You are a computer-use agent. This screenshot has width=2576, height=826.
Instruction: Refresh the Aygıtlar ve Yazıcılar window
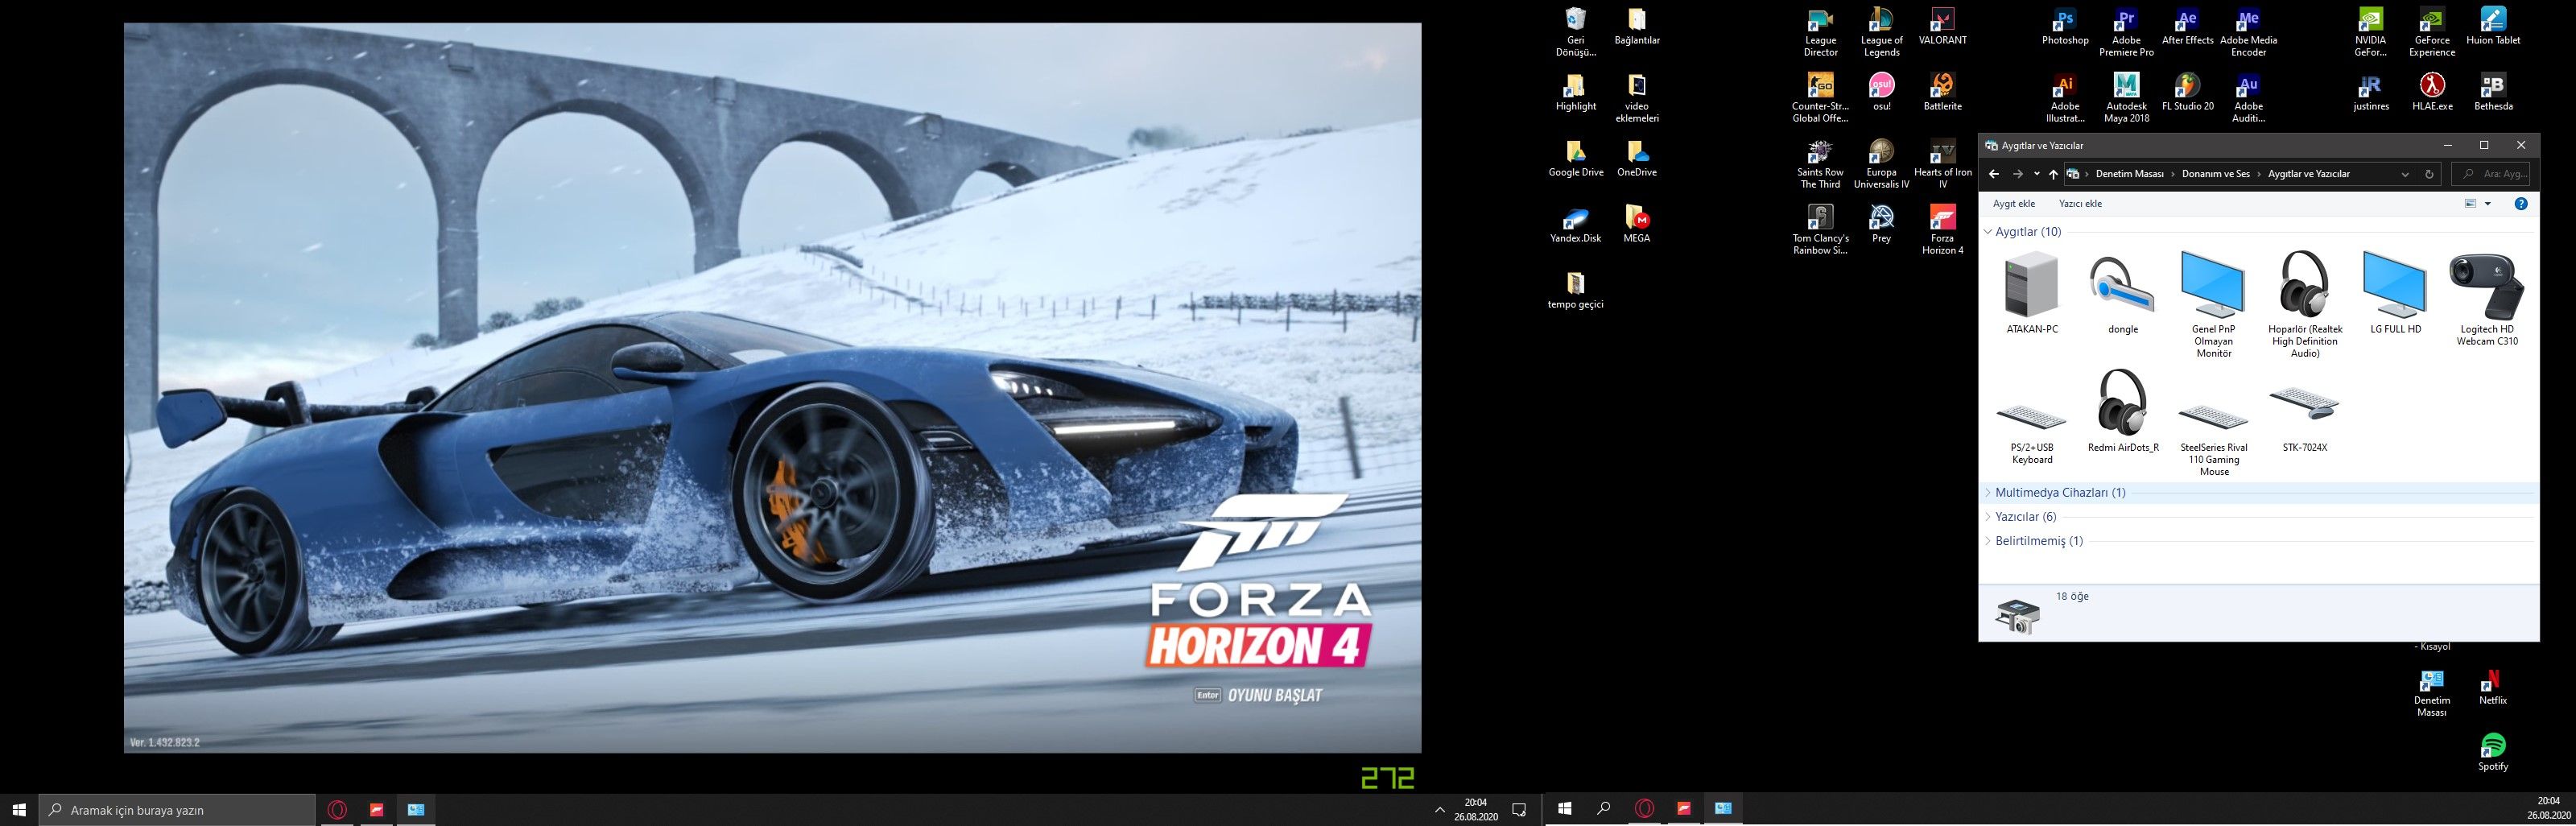(2429, 174)
